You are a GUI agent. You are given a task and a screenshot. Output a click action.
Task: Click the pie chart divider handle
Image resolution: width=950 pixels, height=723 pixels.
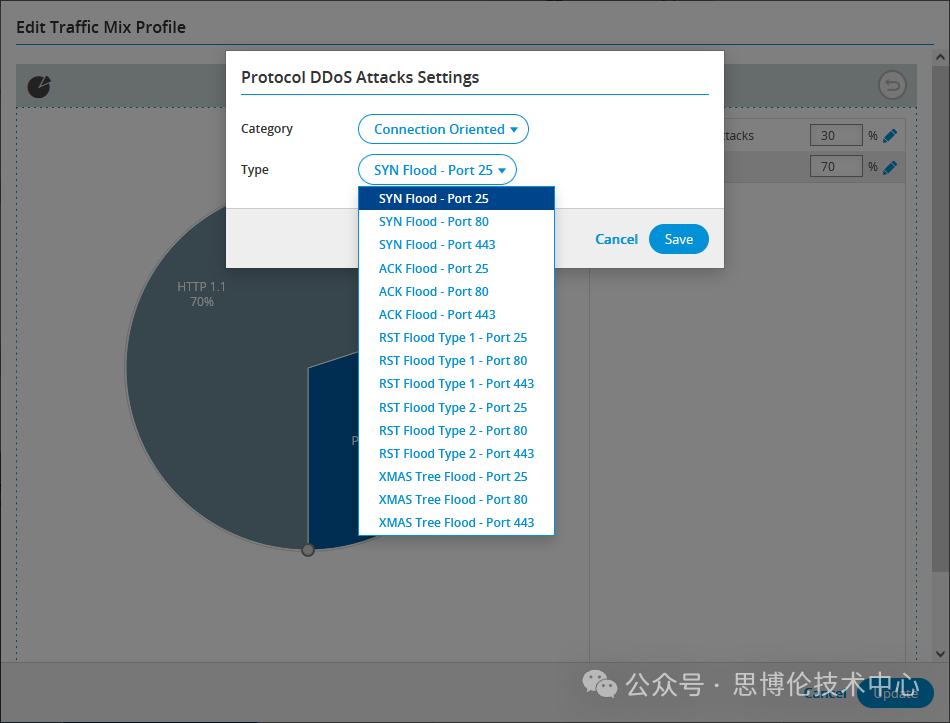tap(308, 550)
